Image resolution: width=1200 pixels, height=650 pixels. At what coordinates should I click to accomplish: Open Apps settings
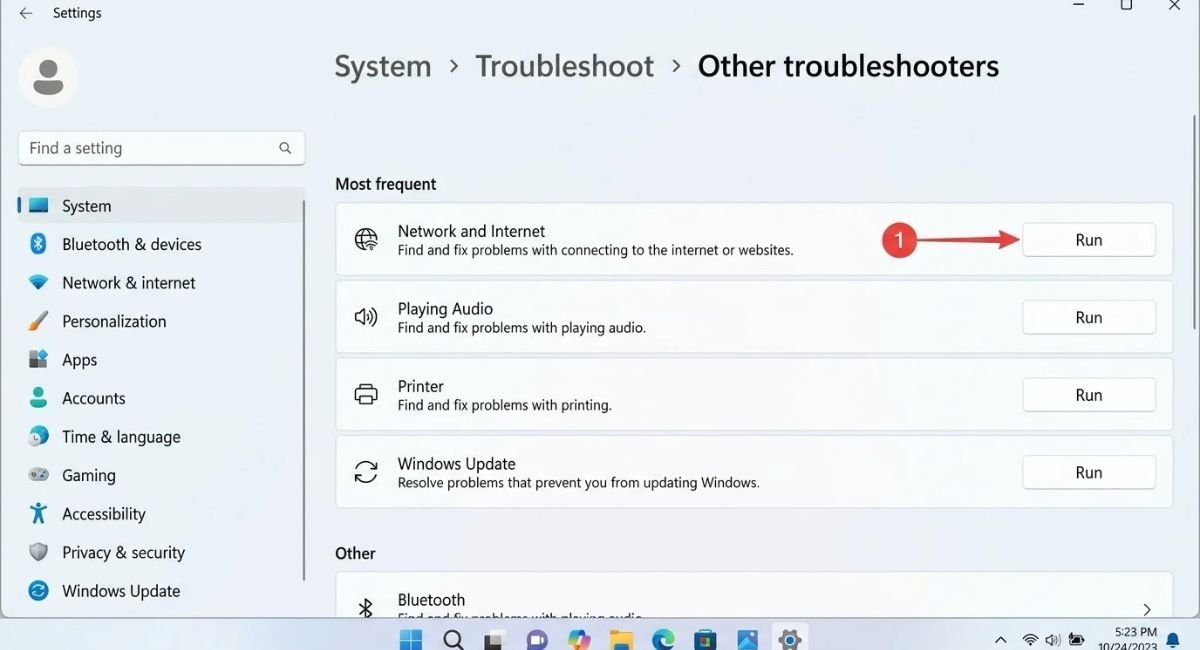click(x=161, y=360)
